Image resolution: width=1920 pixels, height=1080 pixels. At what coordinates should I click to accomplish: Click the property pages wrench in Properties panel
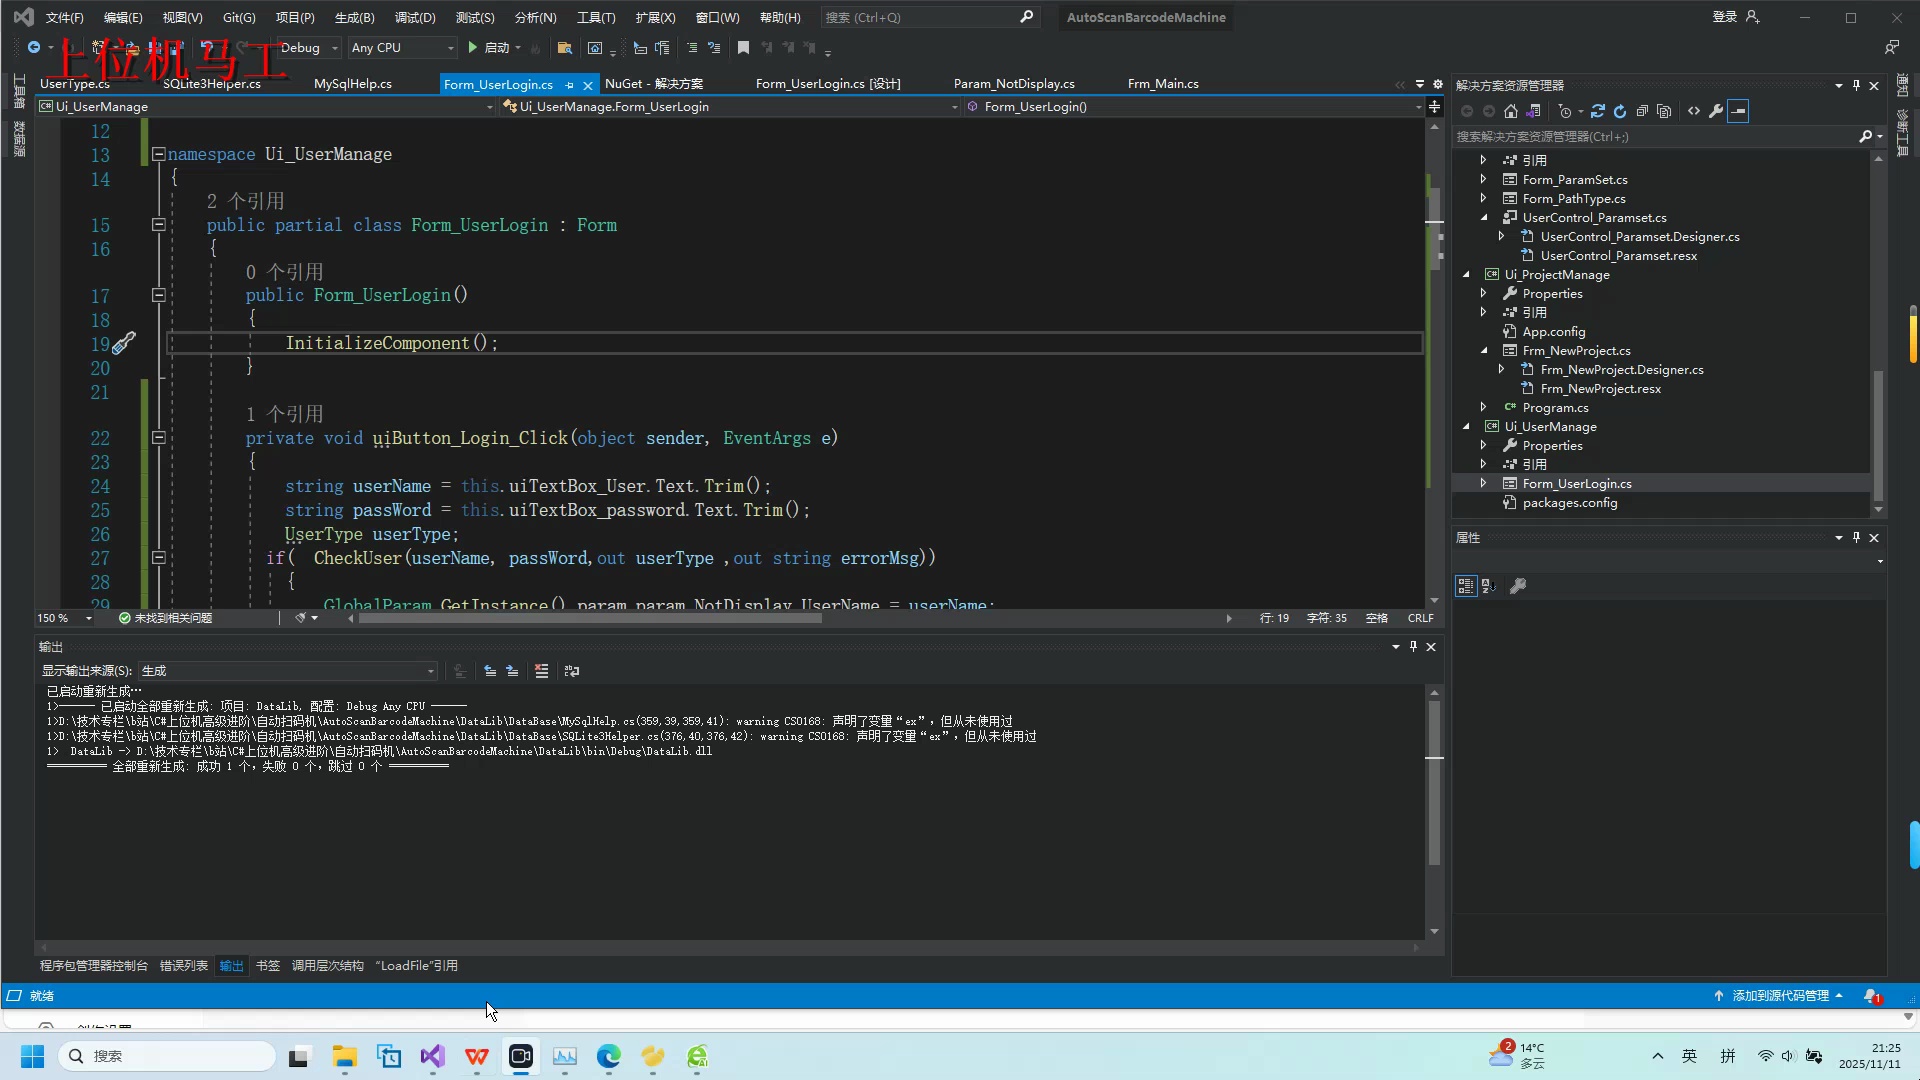coord(1518,586)
